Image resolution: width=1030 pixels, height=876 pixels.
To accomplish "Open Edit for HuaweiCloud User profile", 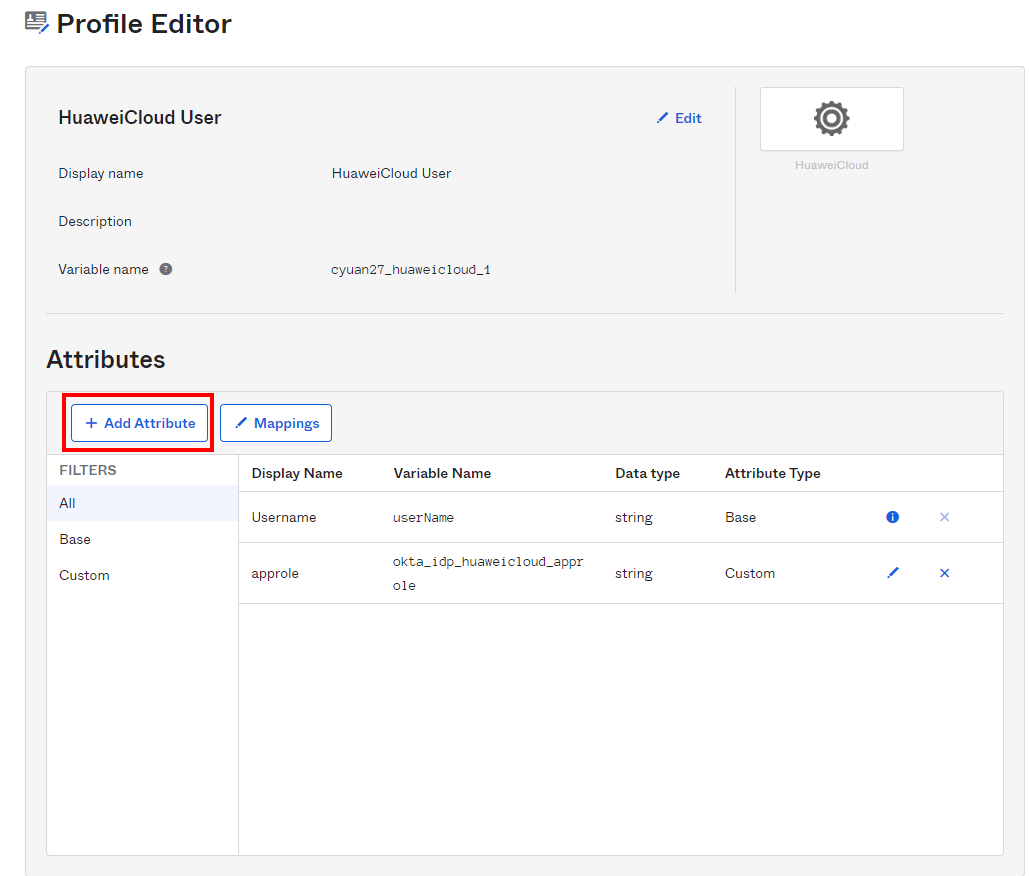I will click(x=679, y=118).
